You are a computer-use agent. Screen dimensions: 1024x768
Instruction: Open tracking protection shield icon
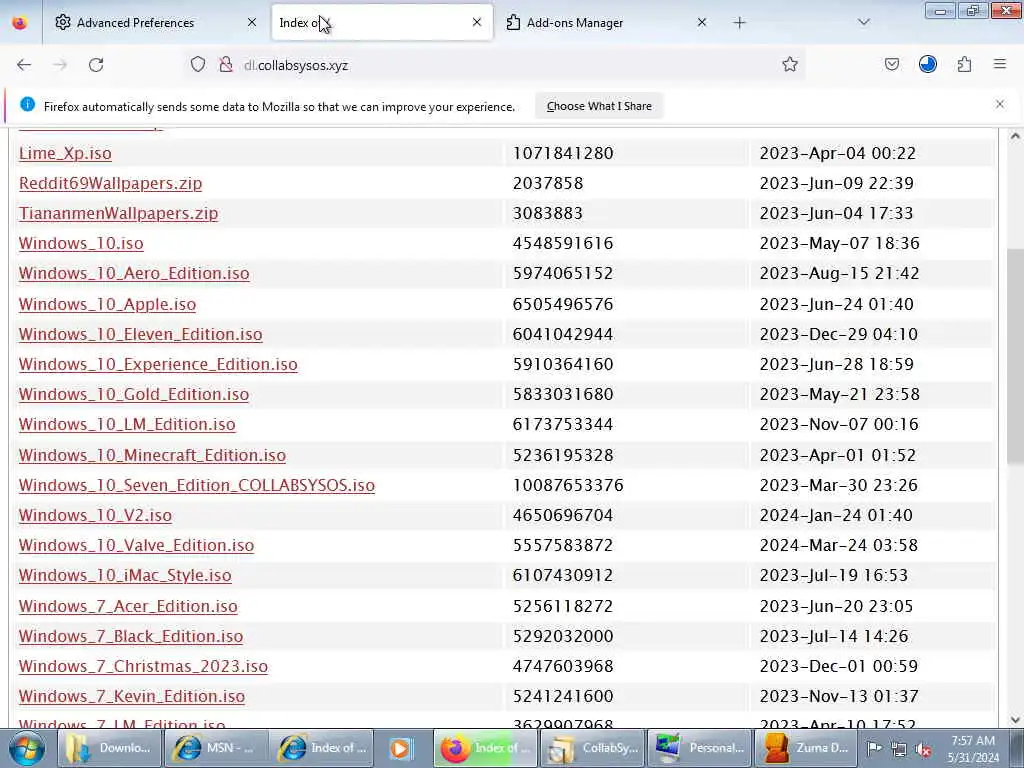(198, 65)
